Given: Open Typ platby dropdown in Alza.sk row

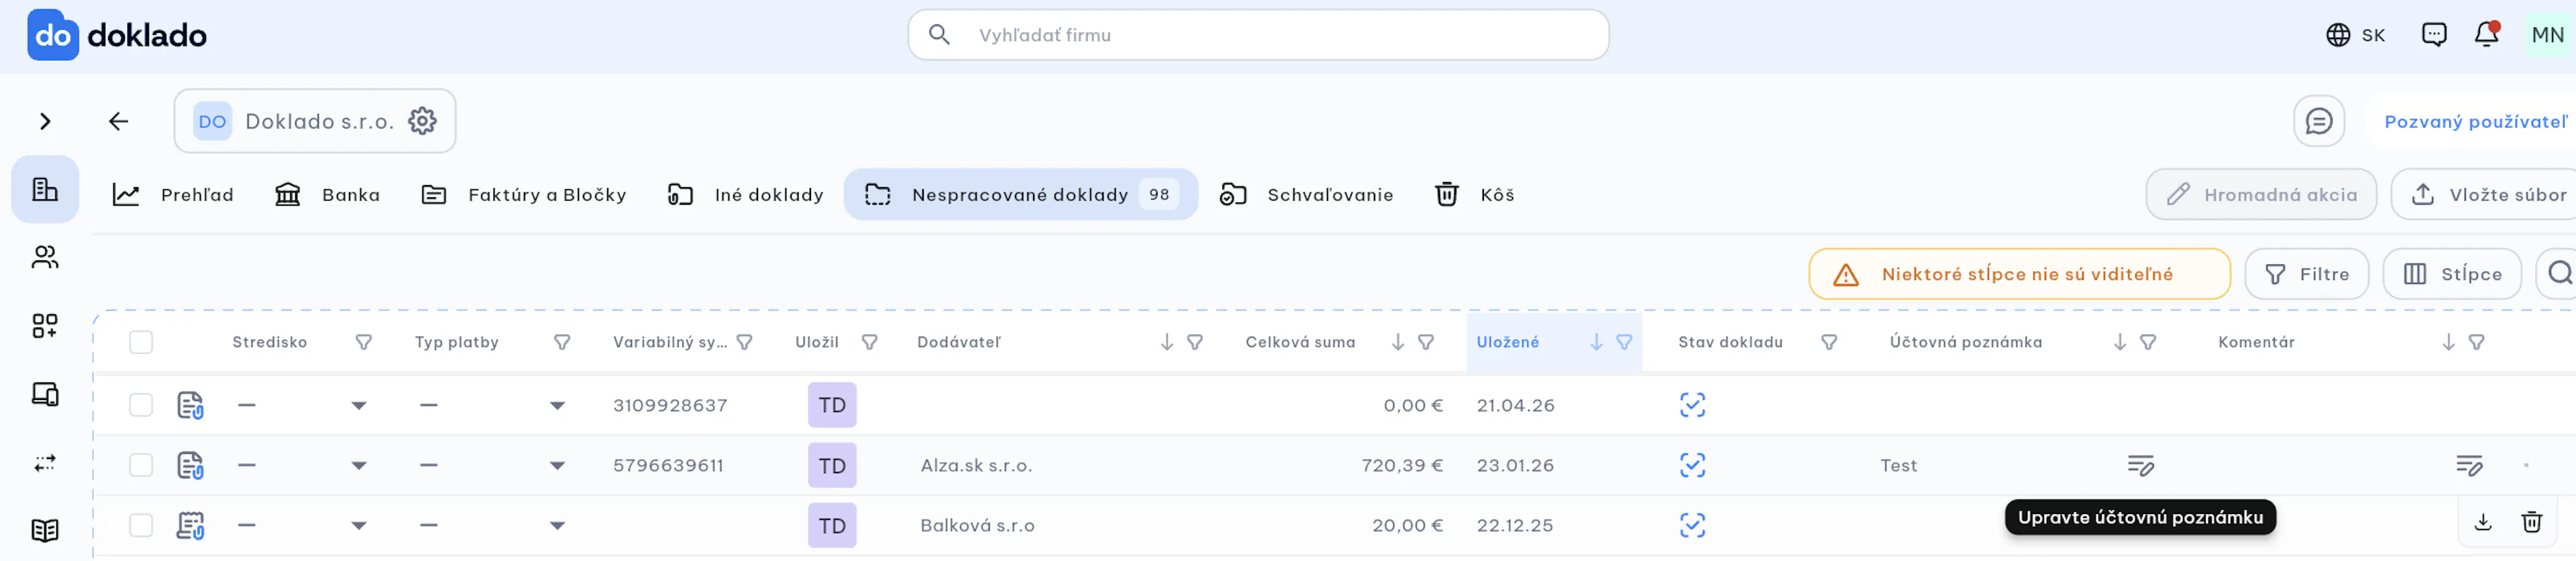Looking at the screenshot, I should (x=557, y=465).
